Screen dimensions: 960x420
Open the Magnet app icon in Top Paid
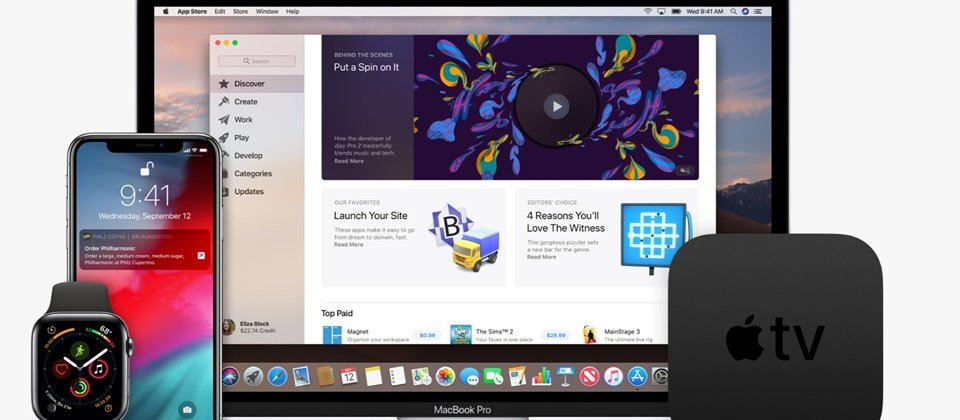pyautogui.click(x=332, y=334)
